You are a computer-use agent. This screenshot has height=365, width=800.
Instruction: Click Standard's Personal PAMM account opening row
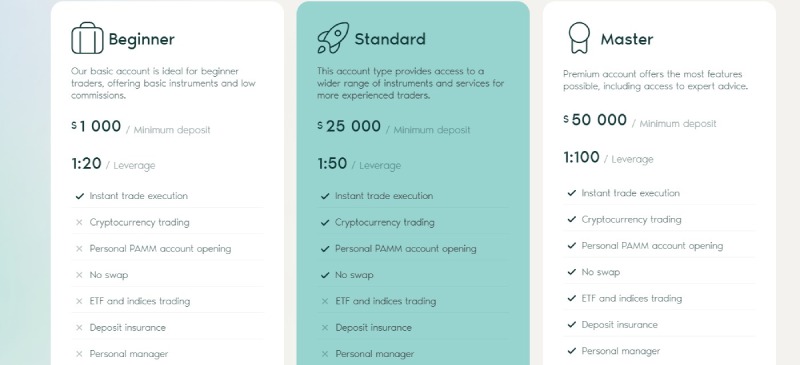tap(413, 249)
